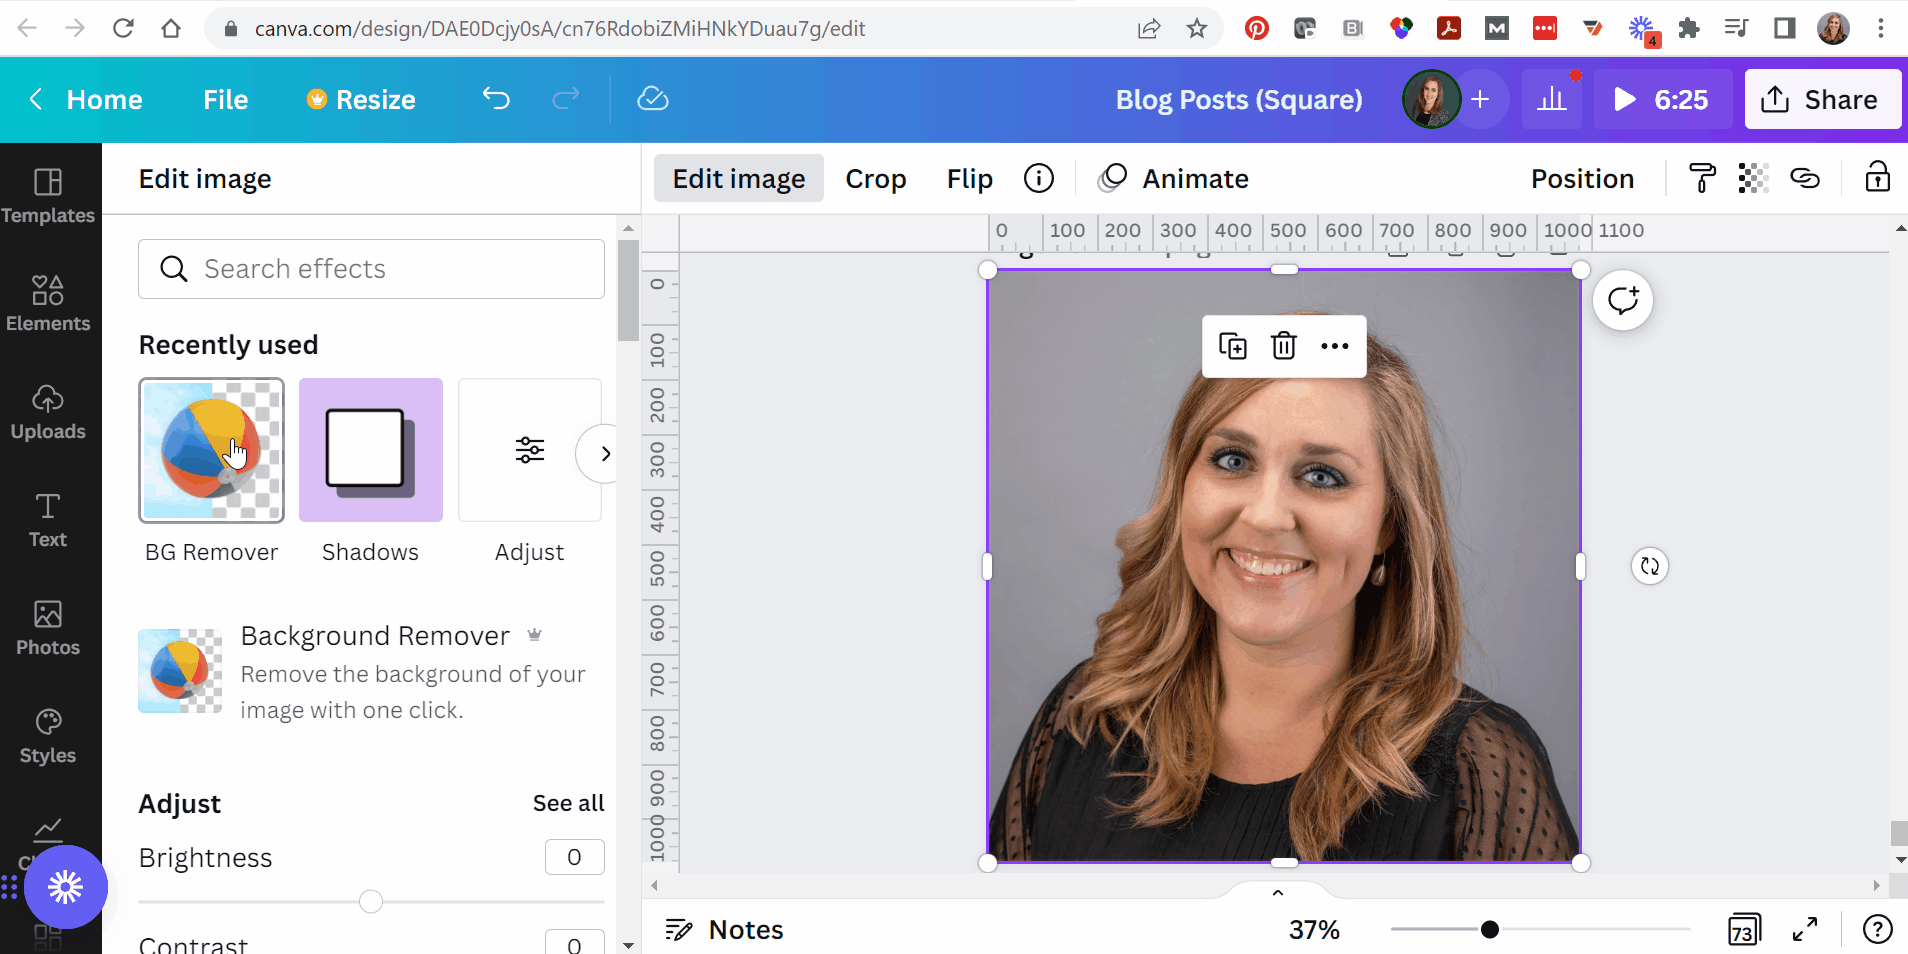Click the undo arrow icon
The height and width of the screenshot is (954, 1908).
496,99
